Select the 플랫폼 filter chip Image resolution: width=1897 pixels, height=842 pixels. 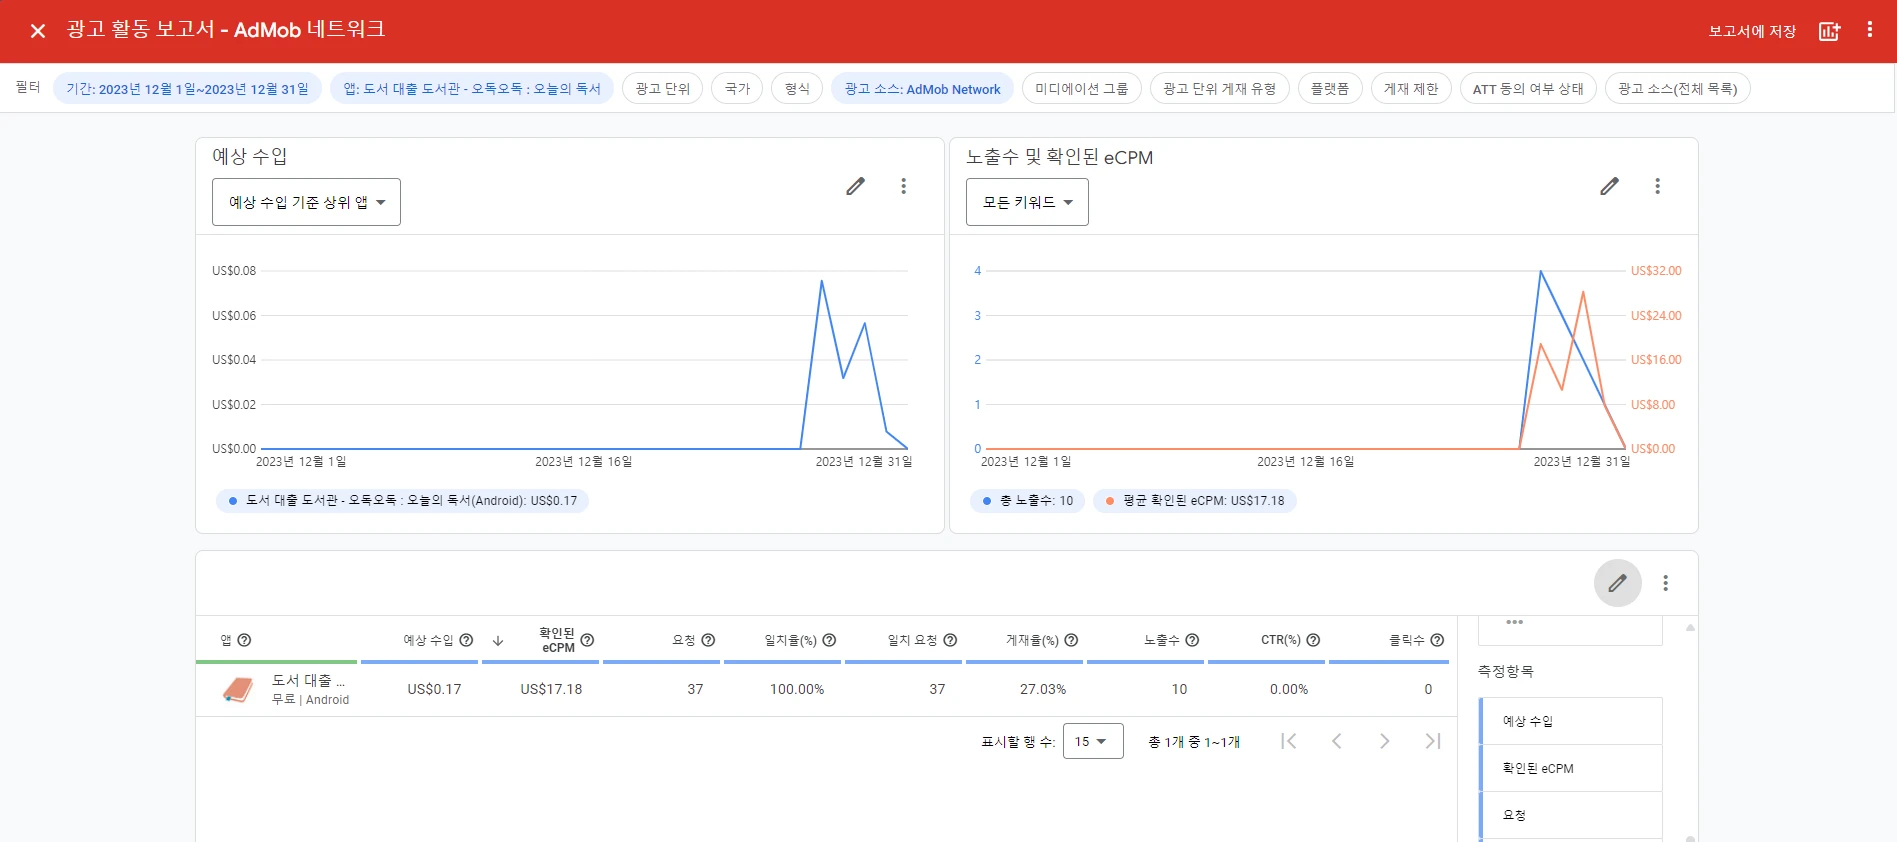pos(1330,89)
